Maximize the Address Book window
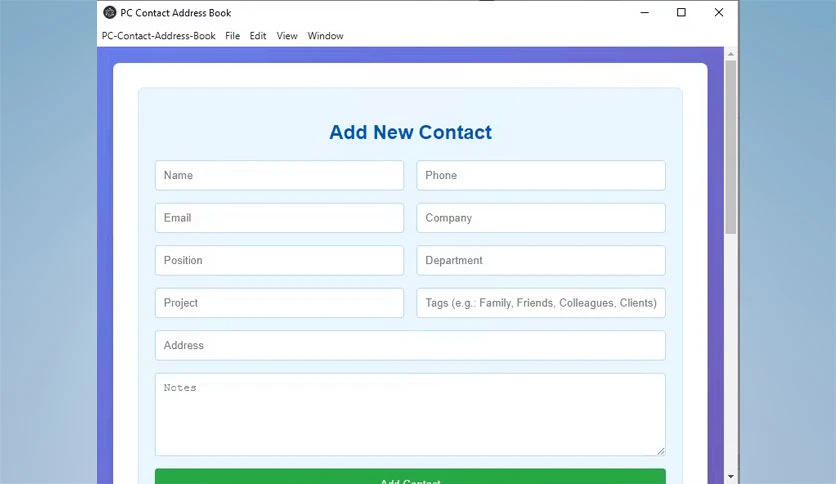This screenshot has height=484, width=836. (x=681, y=12)
